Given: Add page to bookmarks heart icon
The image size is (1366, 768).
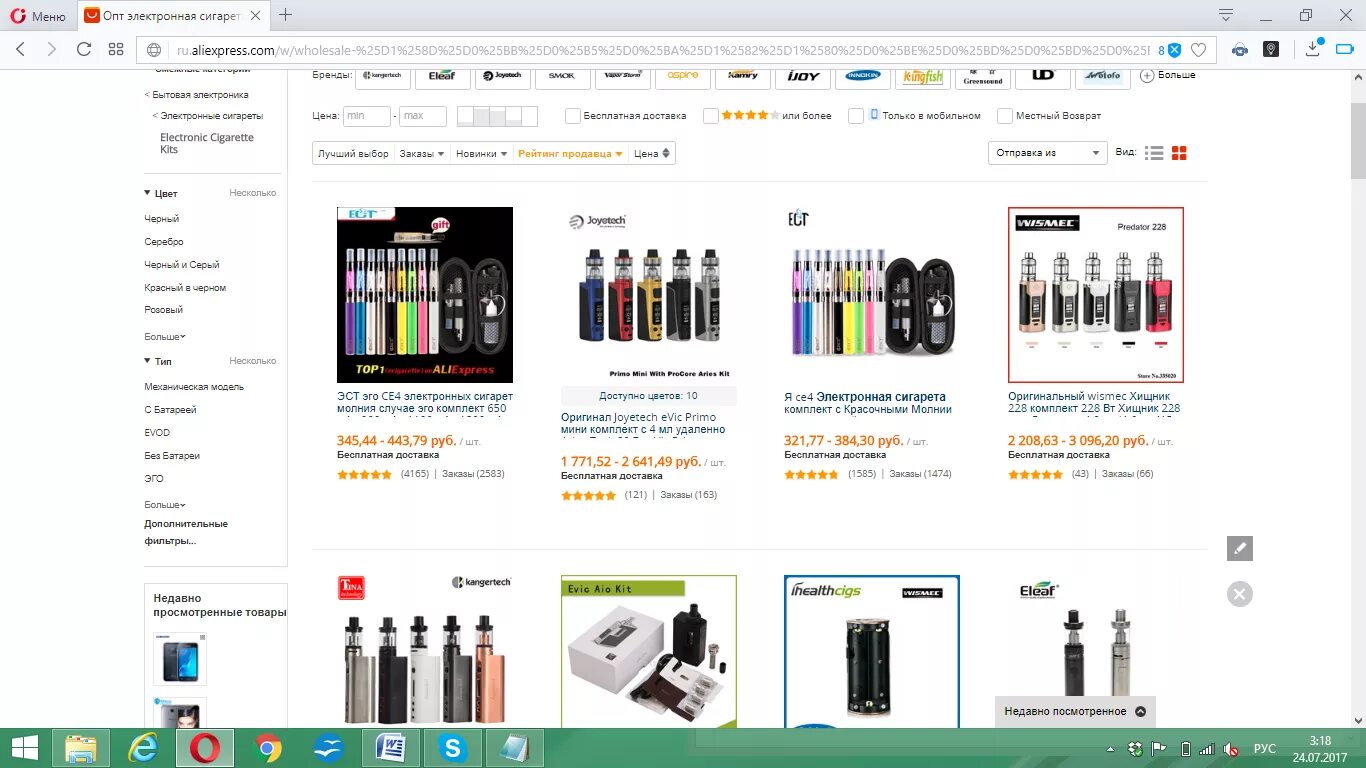Looking at the screenshot, I should 1198,49.
